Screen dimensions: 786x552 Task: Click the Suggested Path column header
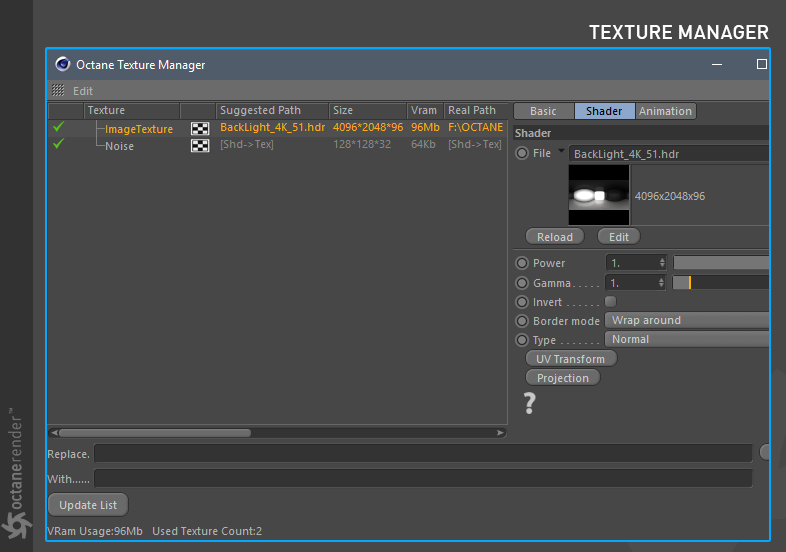[272, 110]
